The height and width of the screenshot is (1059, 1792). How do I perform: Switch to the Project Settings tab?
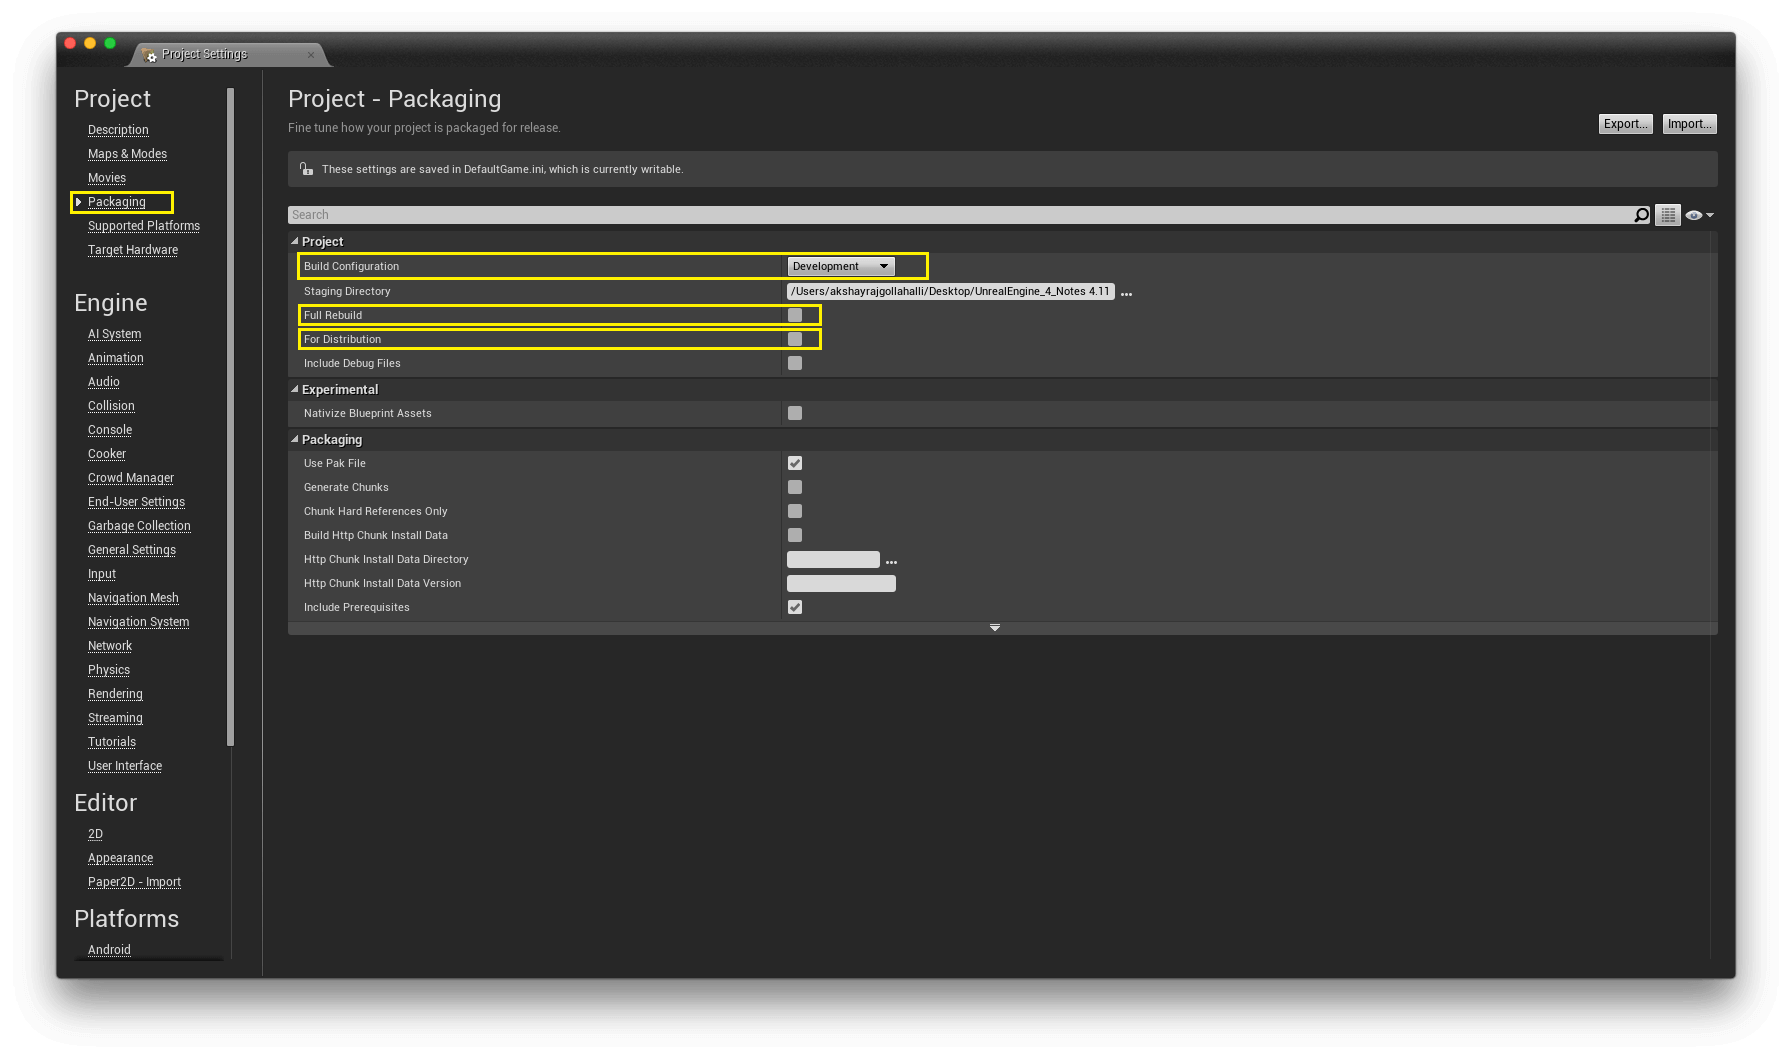203,54
